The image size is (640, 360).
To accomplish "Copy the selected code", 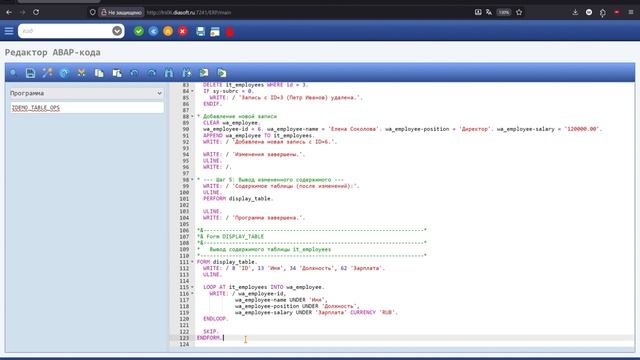I will point(99,73).
